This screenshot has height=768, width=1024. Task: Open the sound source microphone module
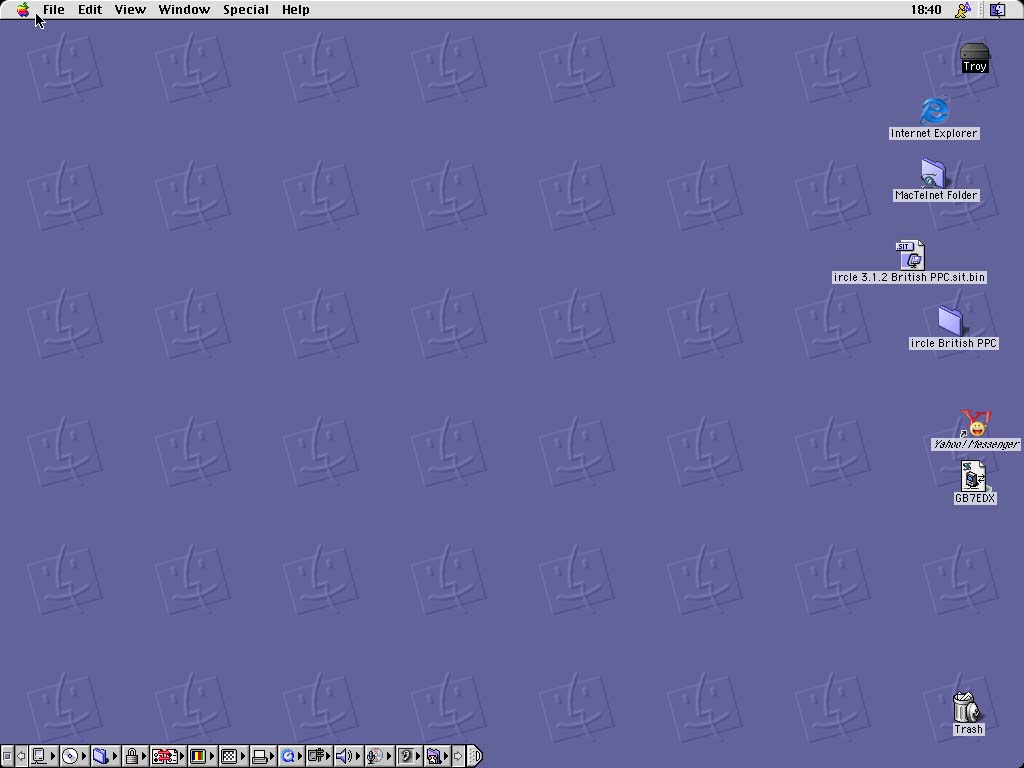pos(379,756)
